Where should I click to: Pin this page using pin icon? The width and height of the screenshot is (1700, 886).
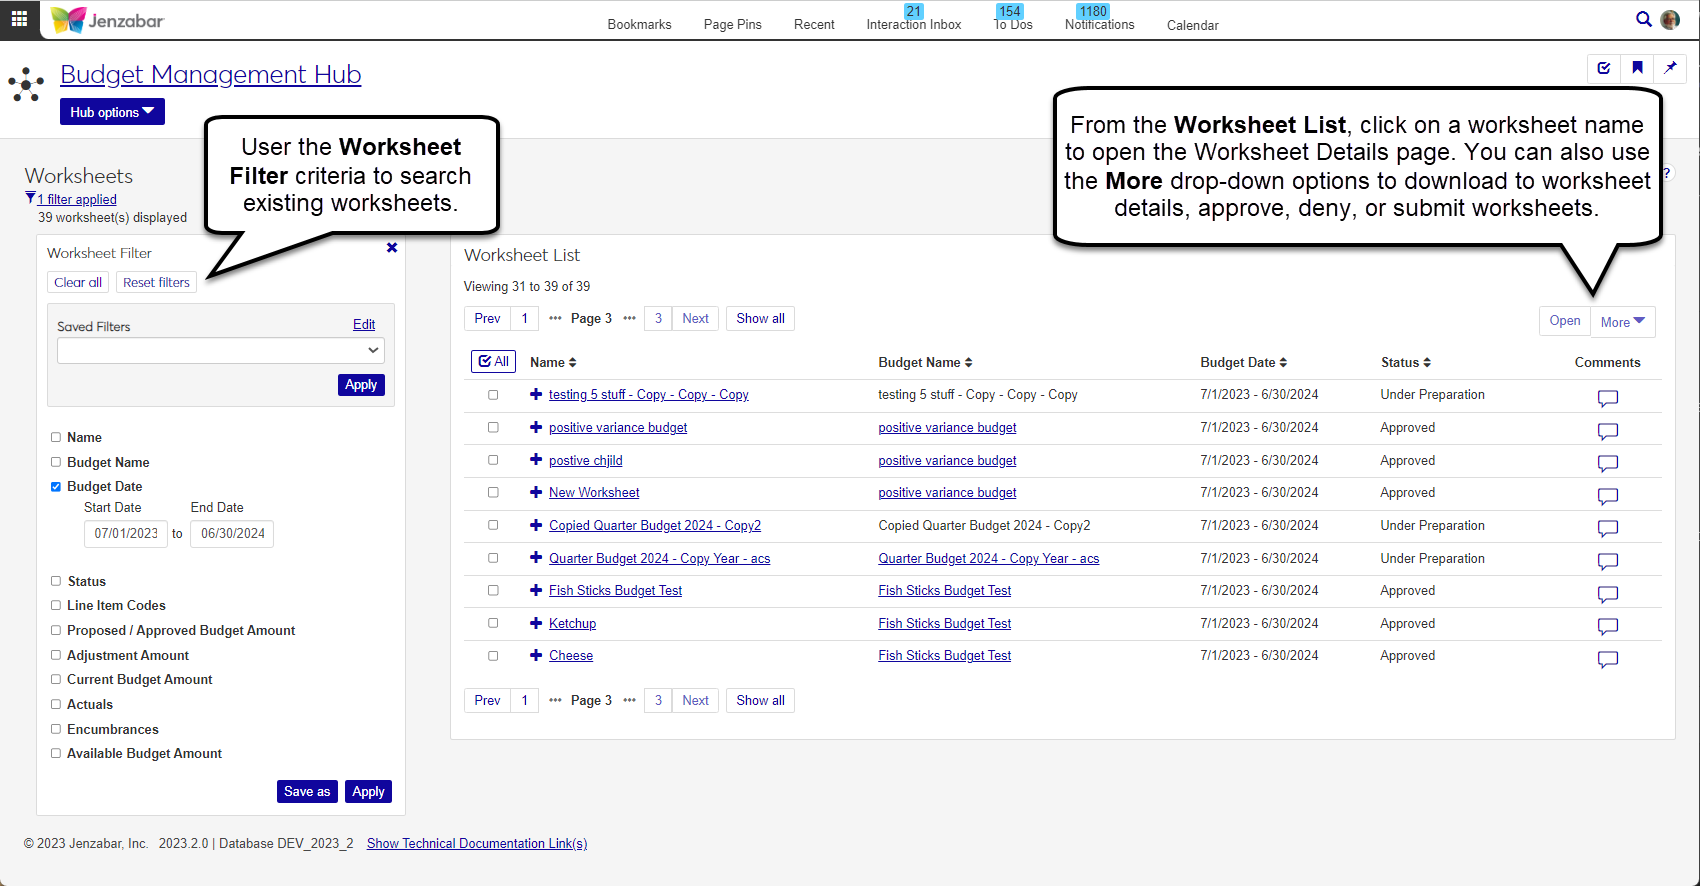(1670, 68)
